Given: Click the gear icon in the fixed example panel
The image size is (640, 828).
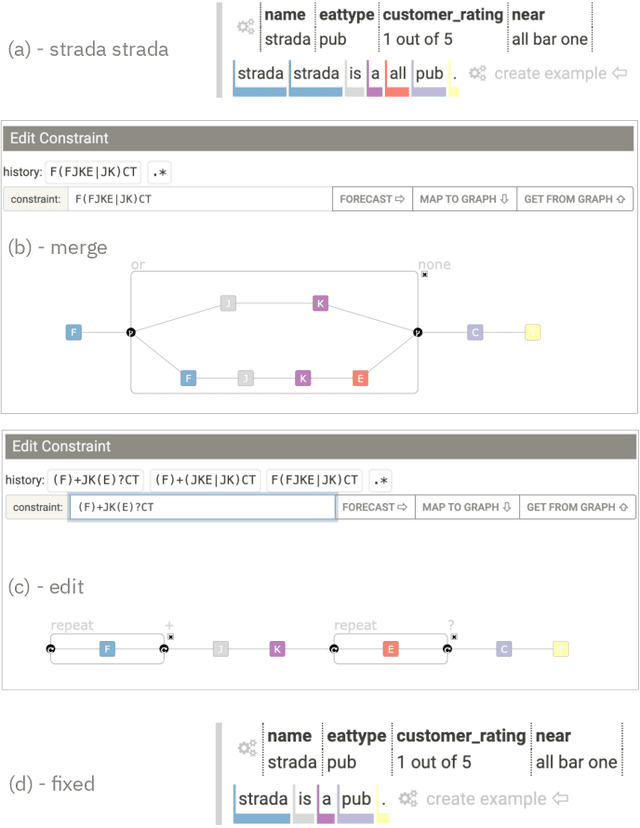Looking at the screenshot, I should click(x=246, y=748).
